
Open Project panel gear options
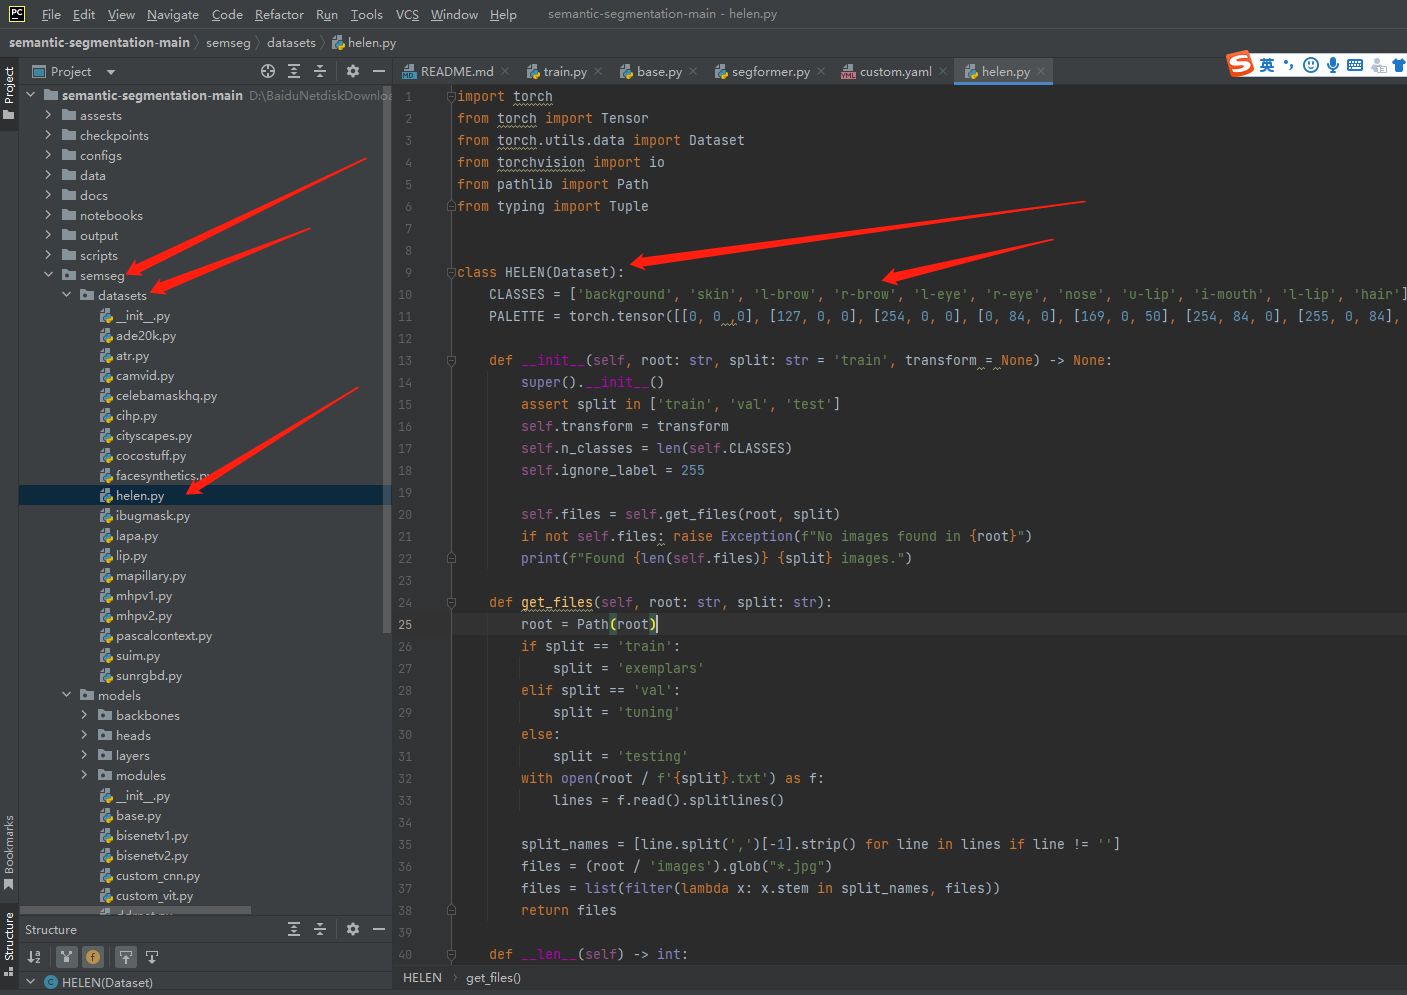click(353, 71)
